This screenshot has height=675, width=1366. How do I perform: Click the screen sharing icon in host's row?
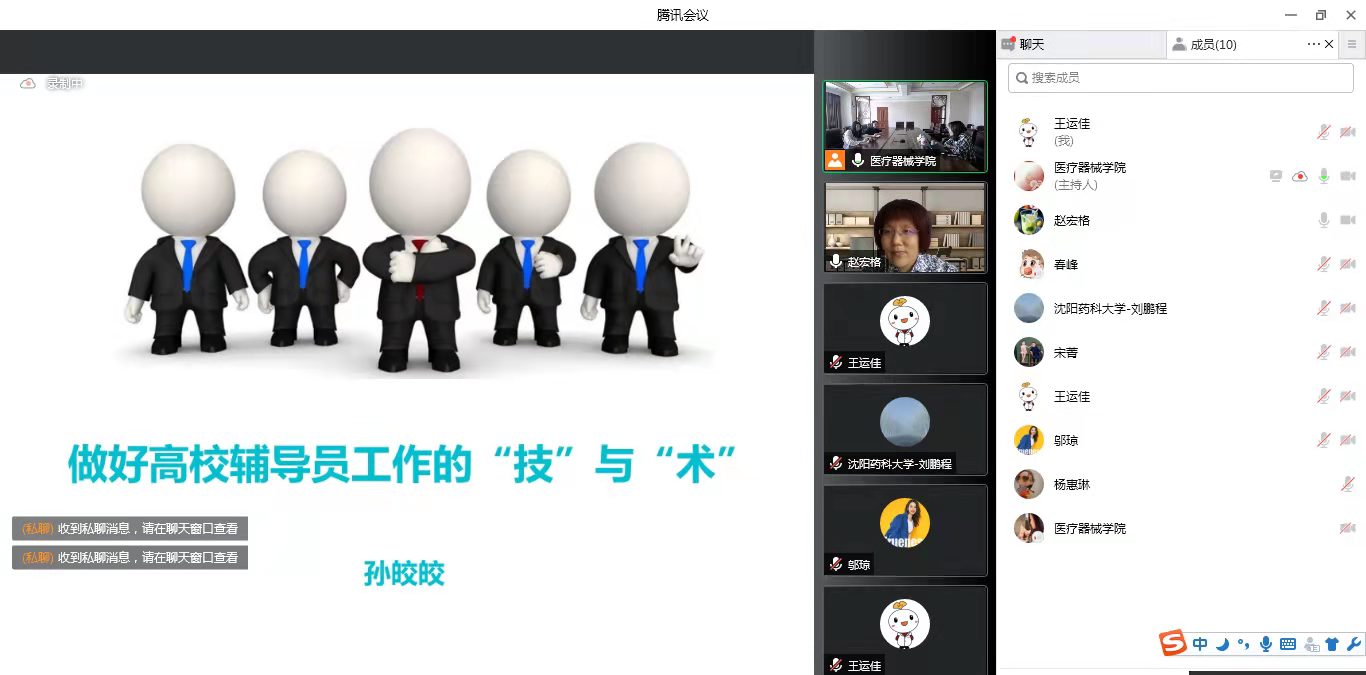coord(1276,176)
